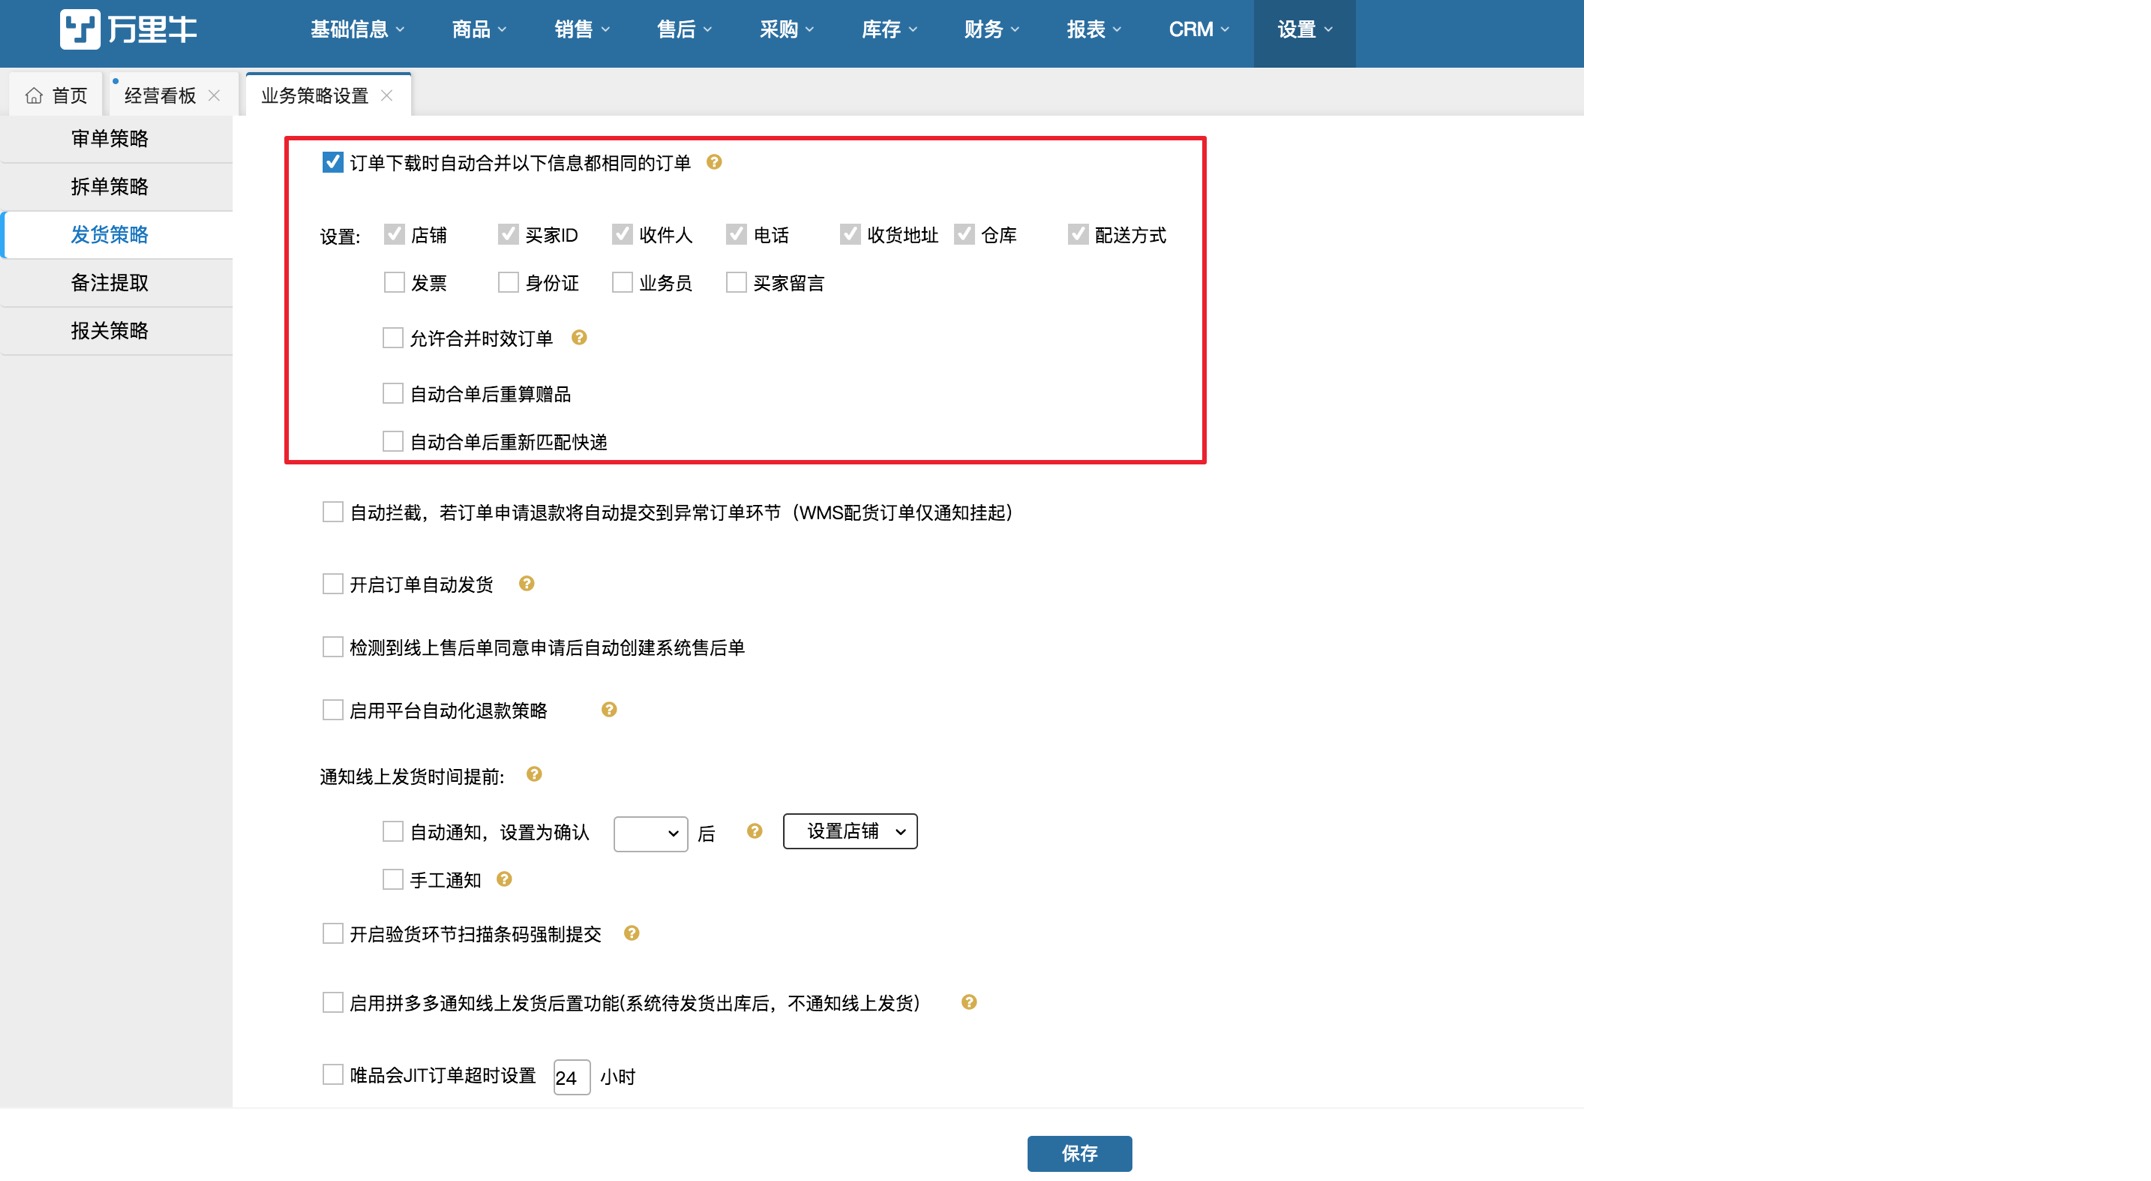Click help icon next to 启用平台自动化退款策略
This screenshot has width=2151, height=1181.
pos(609,710)
